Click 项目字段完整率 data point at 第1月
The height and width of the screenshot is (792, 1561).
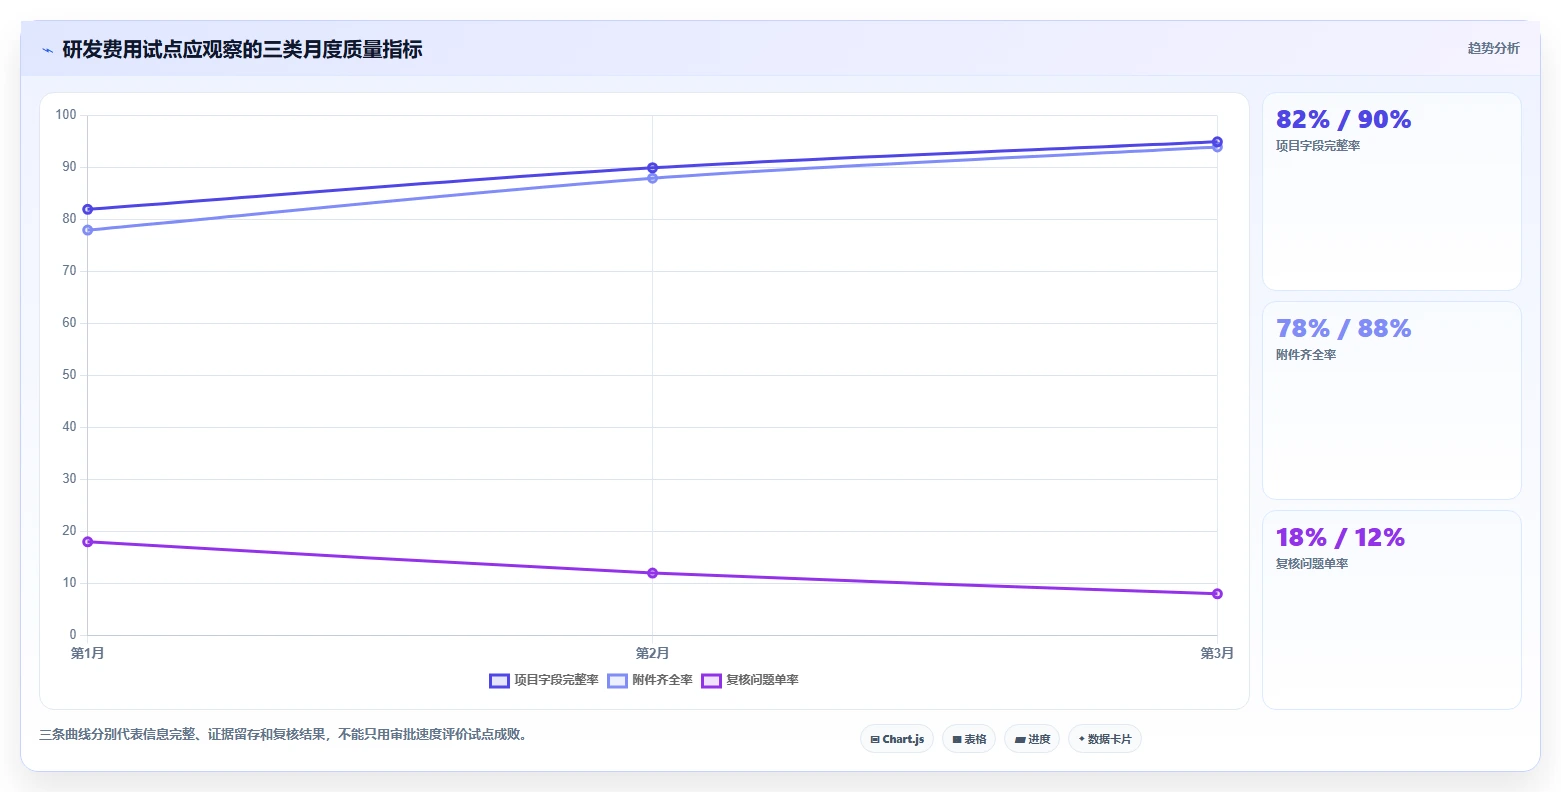(x=88, y=209)
